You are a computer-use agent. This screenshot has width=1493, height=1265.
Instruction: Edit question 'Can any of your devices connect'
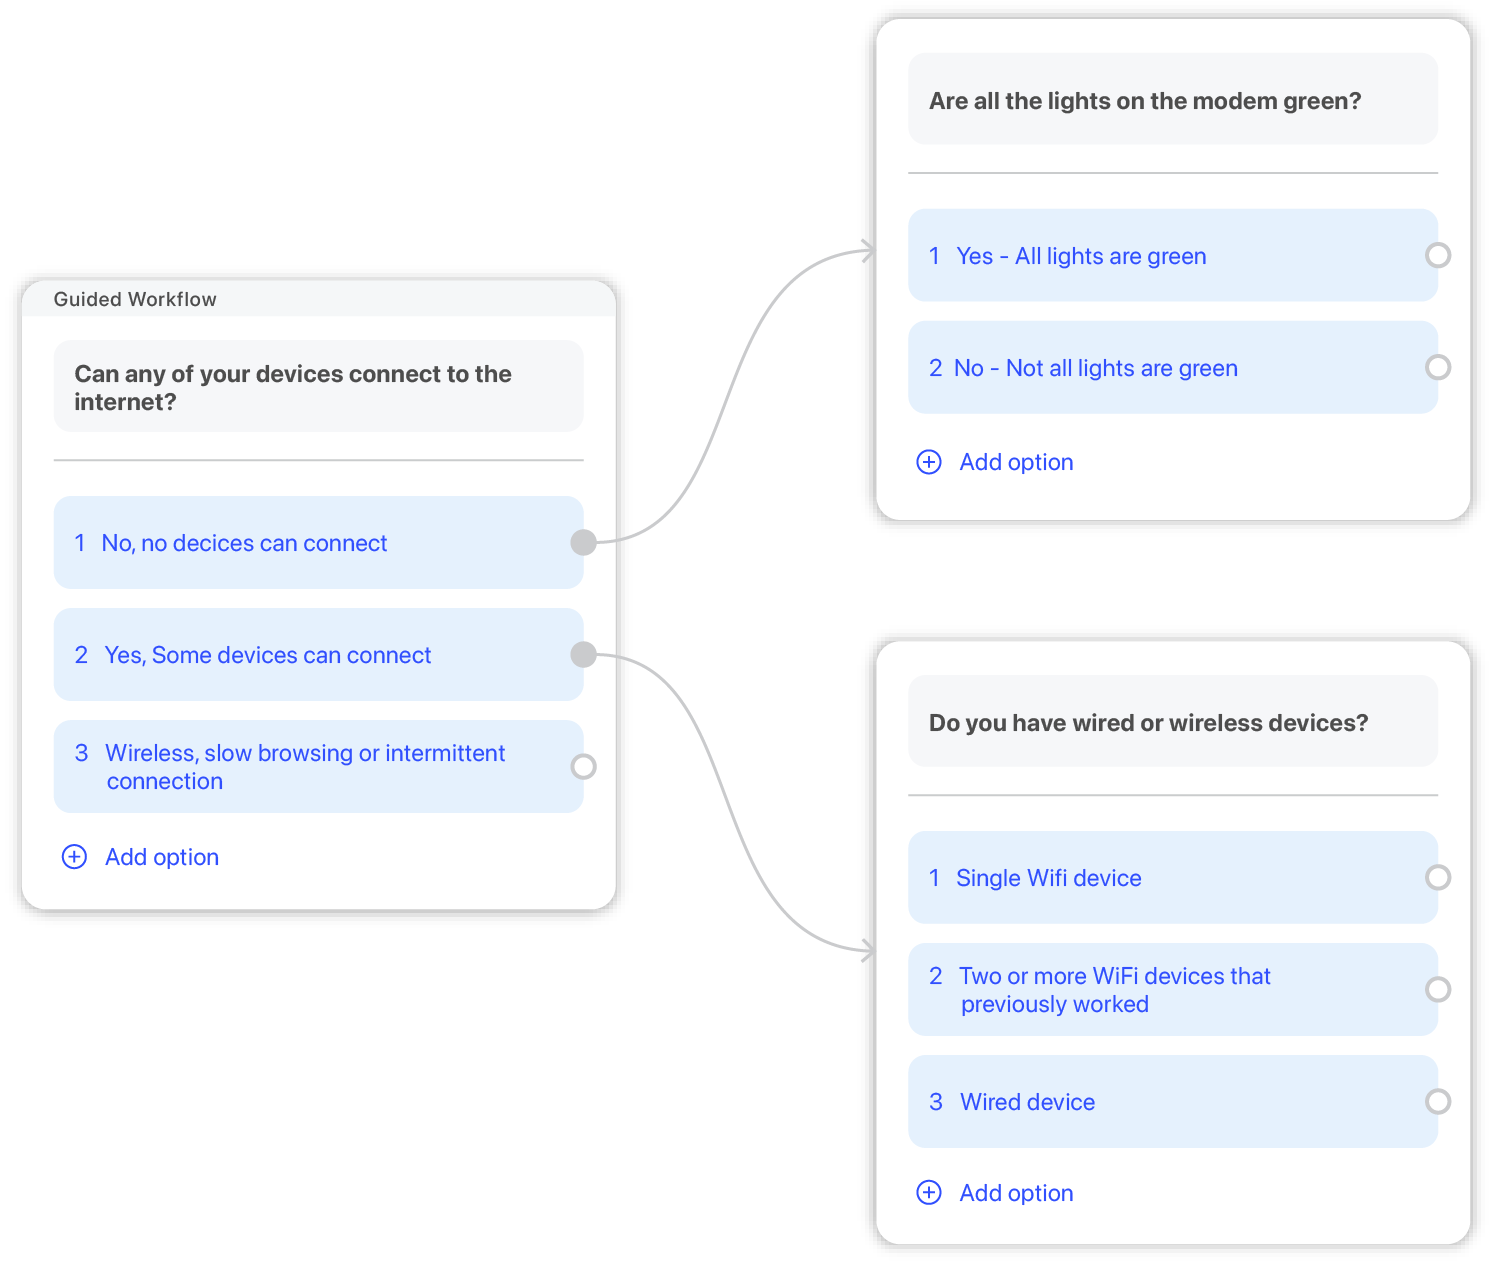tap(318, 387)
